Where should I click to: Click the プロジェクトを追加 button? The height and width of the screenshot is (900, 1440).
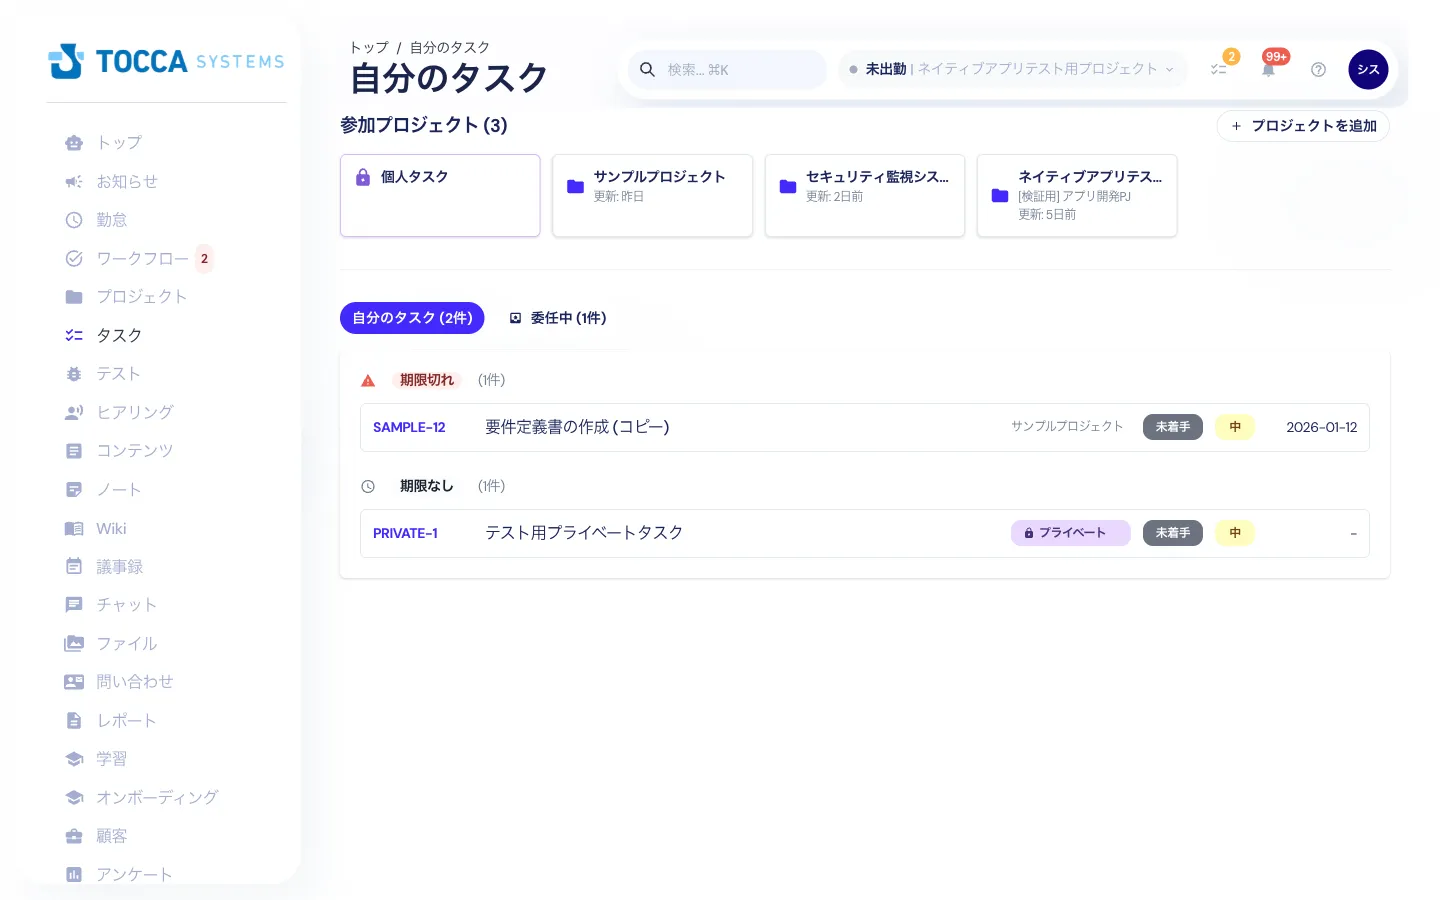tap(1303, 126)
